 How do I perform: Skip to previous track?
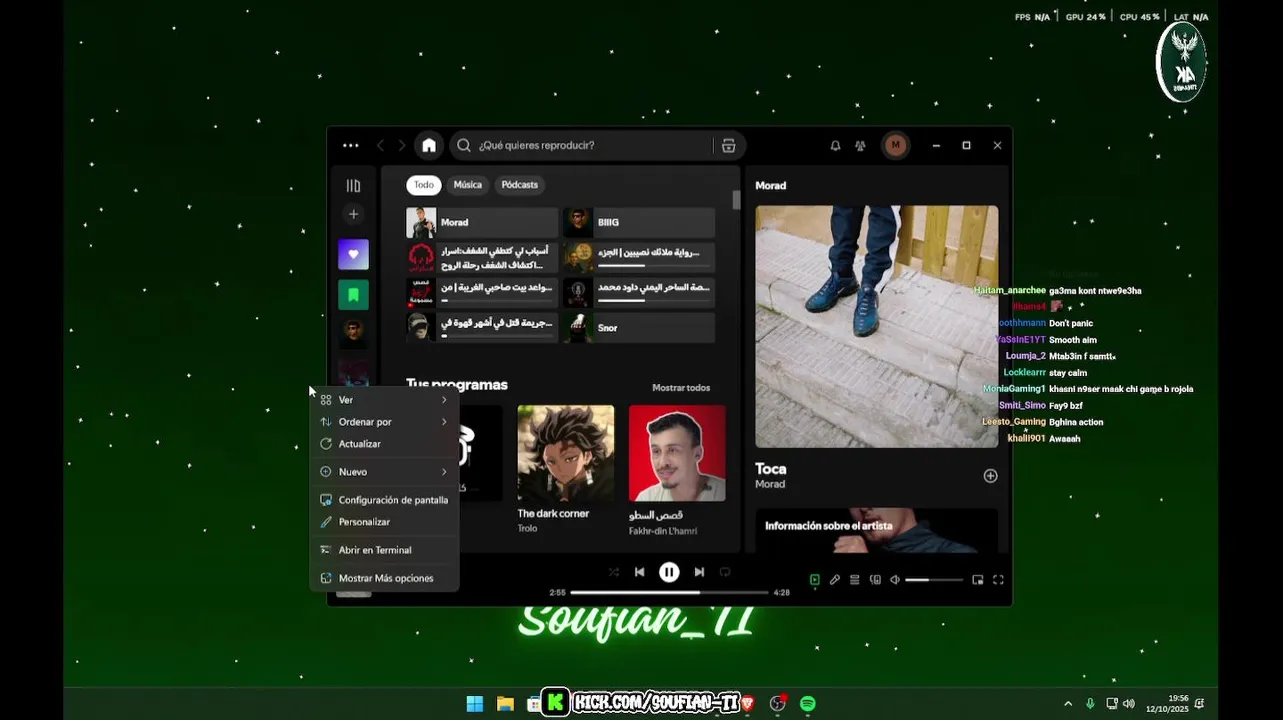pos(640,572)
